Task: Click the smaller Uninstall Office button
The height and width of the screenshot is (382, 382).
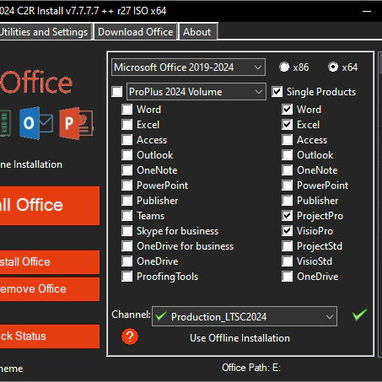Action: [x=50, y=262]
